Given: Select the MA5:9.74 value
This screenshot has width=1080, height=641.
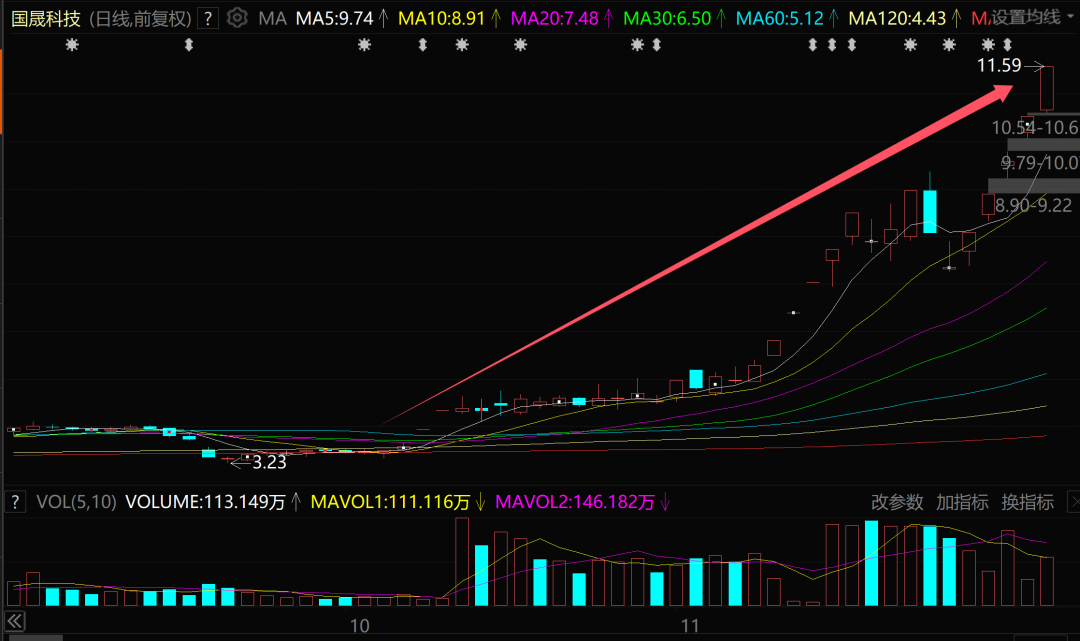Looking at the screenshot, I should tap(334, 19).
